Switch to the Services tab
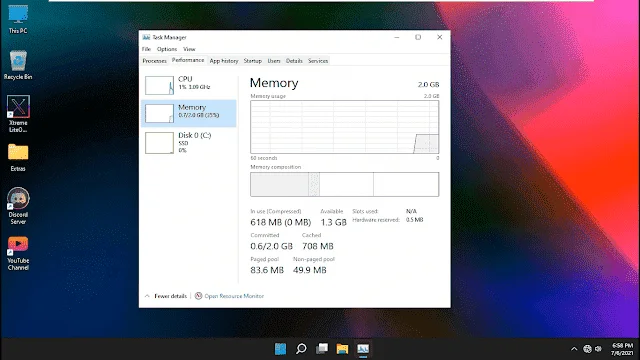The width and height of the screenshot is (640, 360). [318, 61]
